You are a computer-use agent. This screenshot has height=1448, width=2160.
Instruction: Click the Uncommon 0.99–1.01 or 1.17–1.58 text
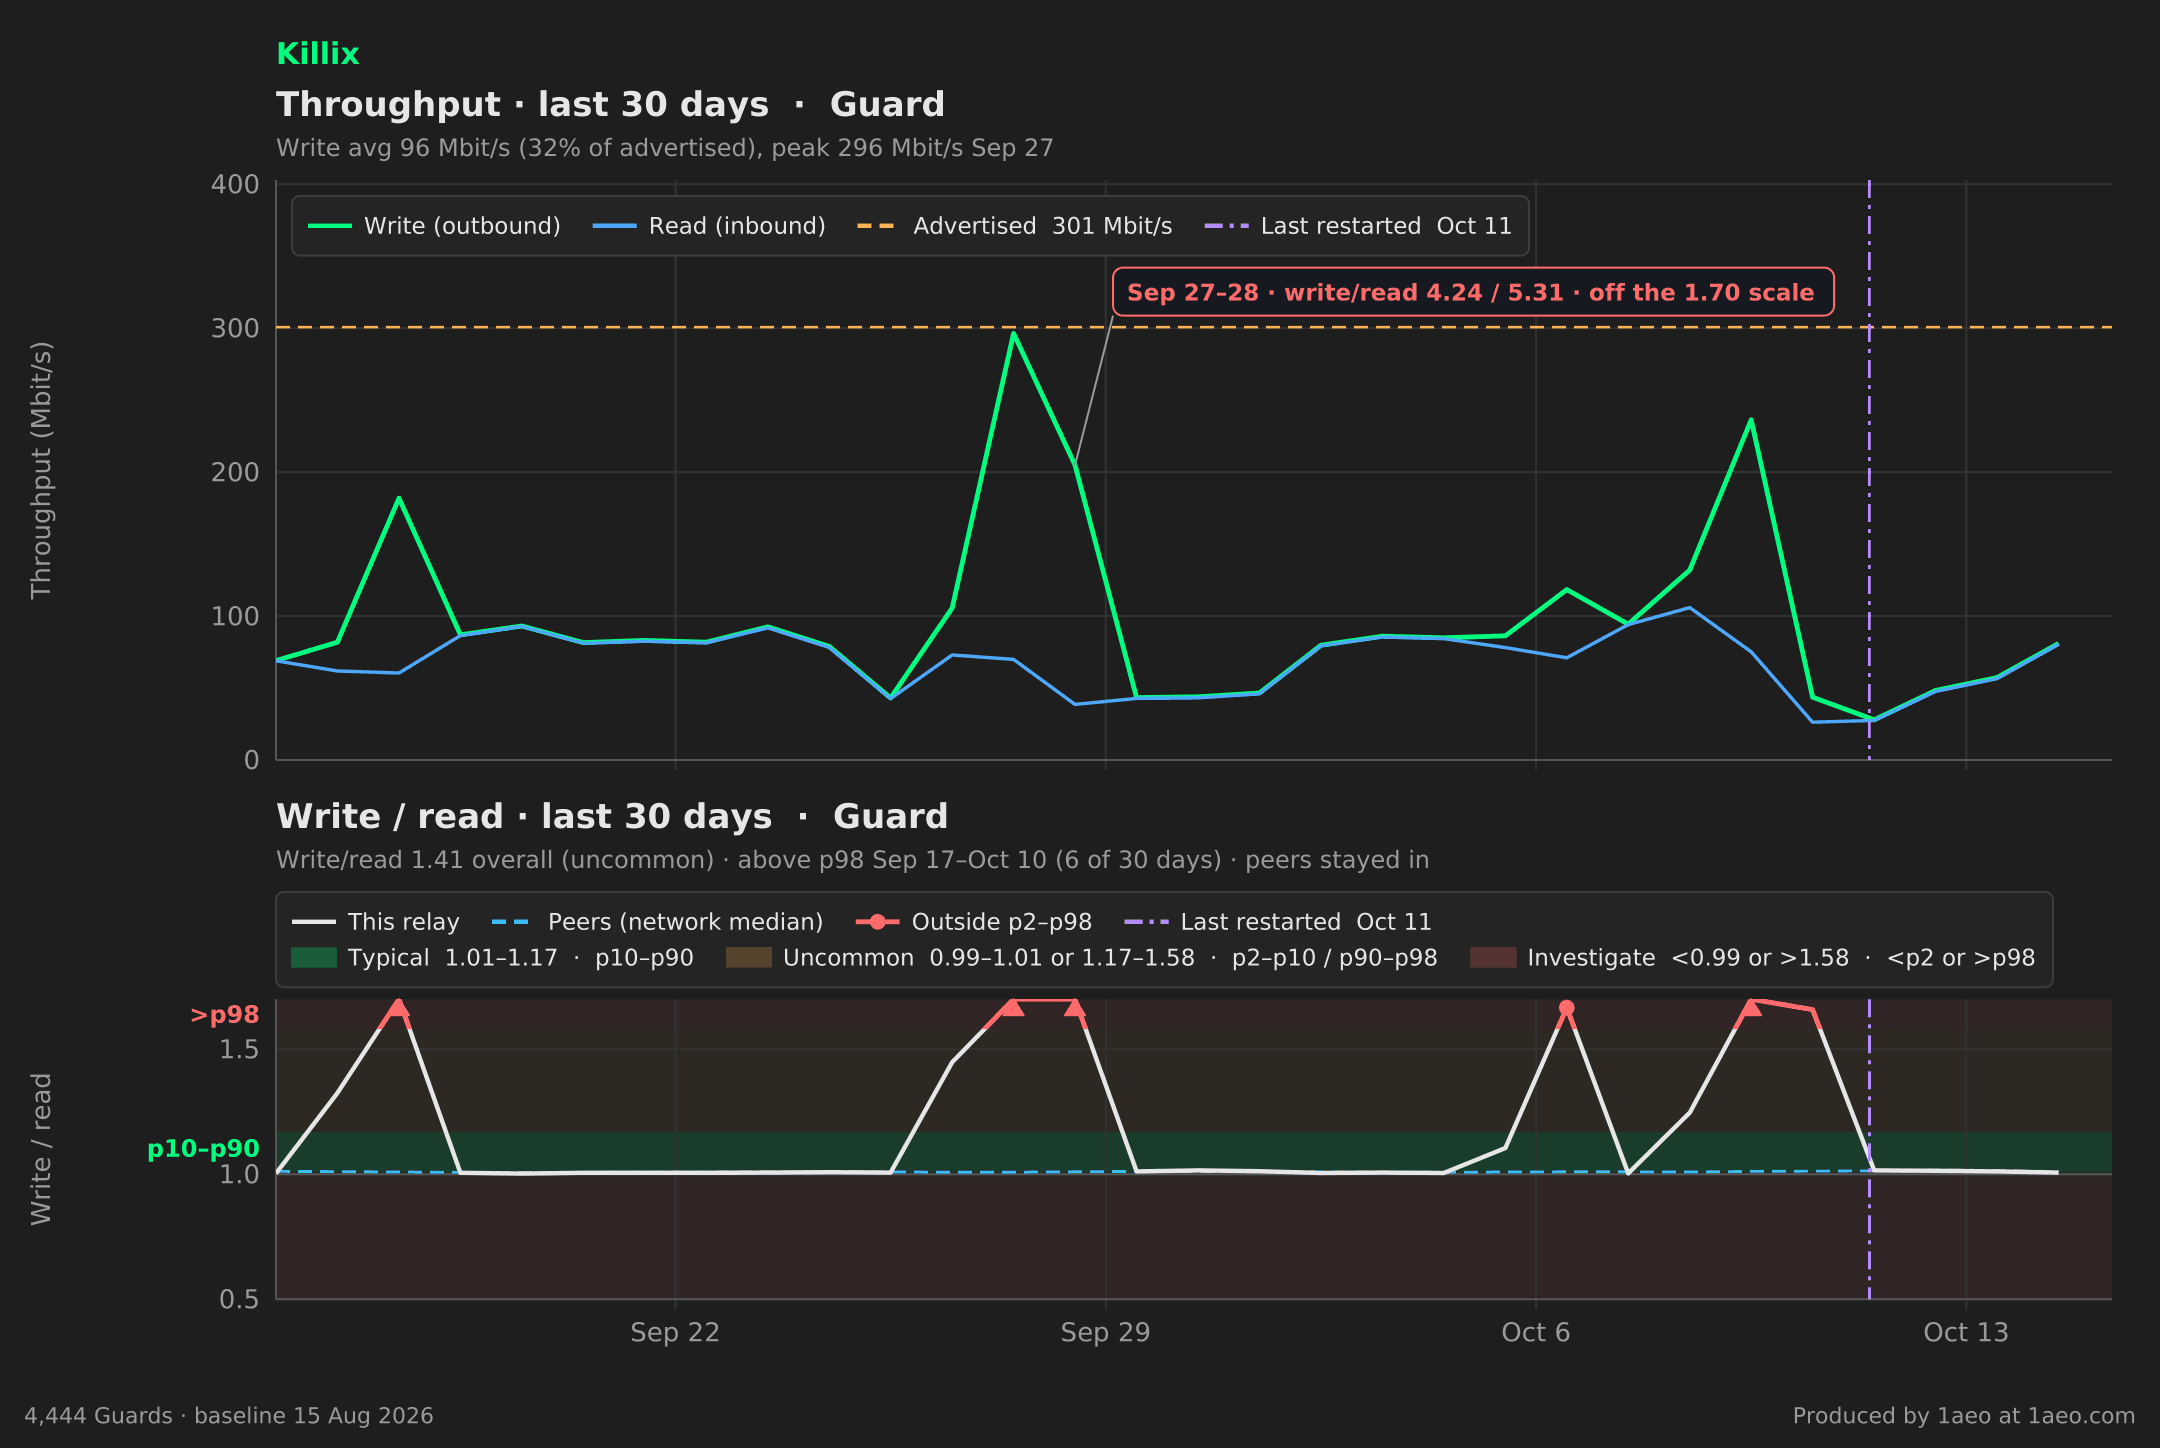[x=1110, y=958]
